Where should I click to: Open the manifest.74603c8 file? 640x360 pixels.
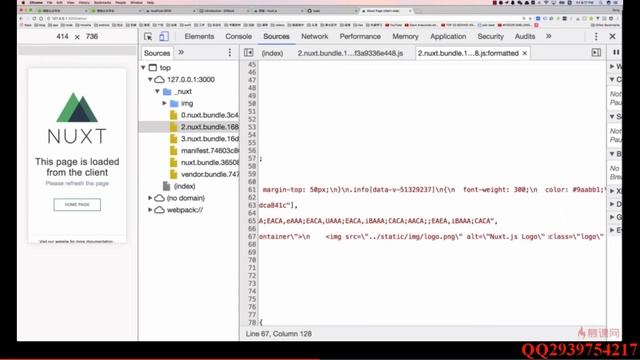204,151
